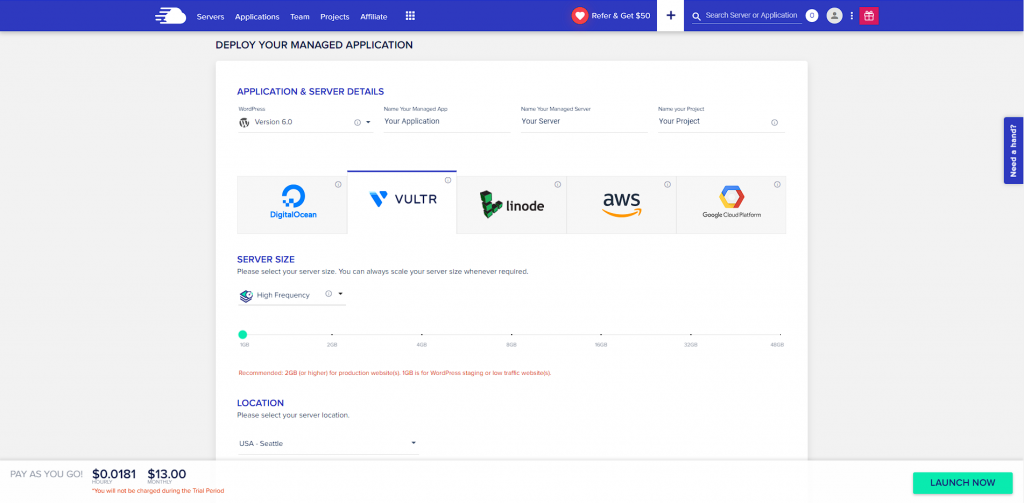The width and height of the screenshot is (1024, 503).
Task: Click the pink gift icon
Action: 869,16
